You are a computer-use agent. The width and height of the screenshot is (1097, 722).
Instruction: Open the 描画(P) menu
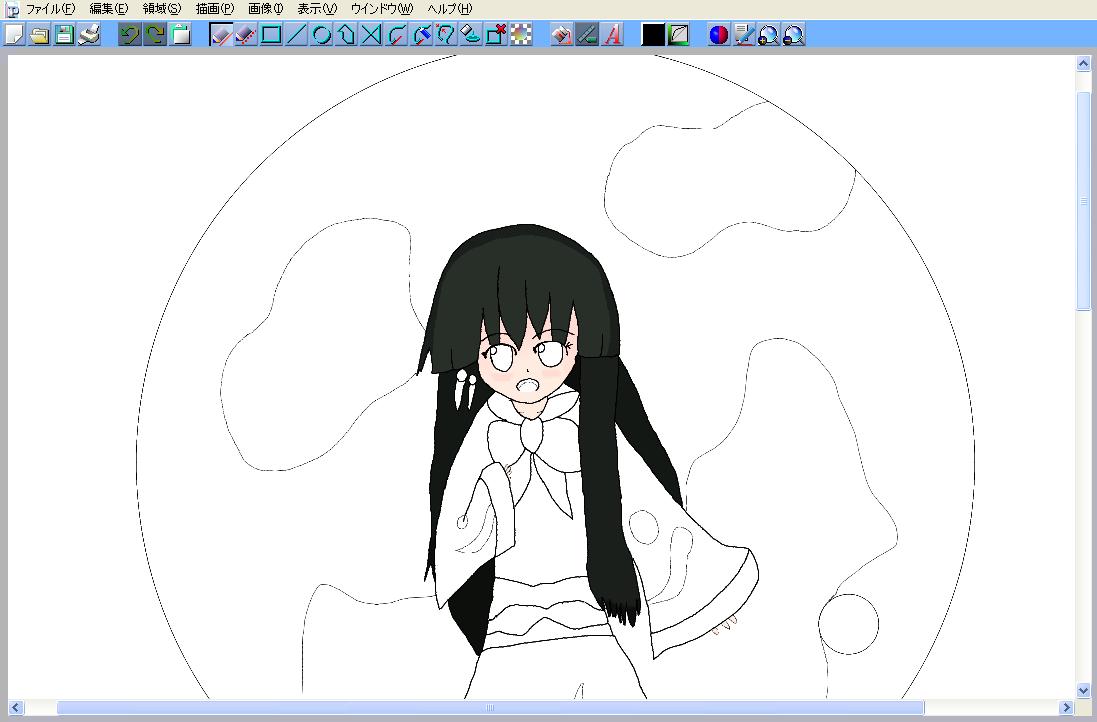tap(215, 9)
